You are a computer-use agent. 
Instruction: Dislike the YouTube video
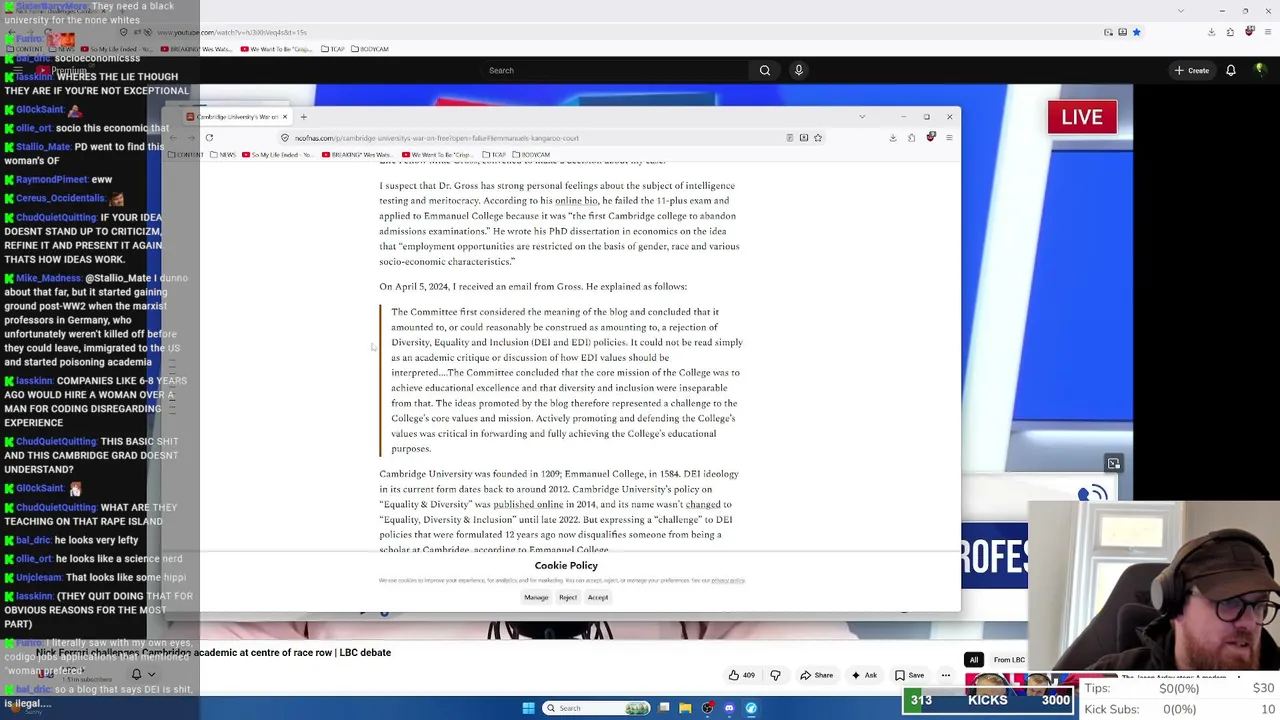[x=775, y=675]
